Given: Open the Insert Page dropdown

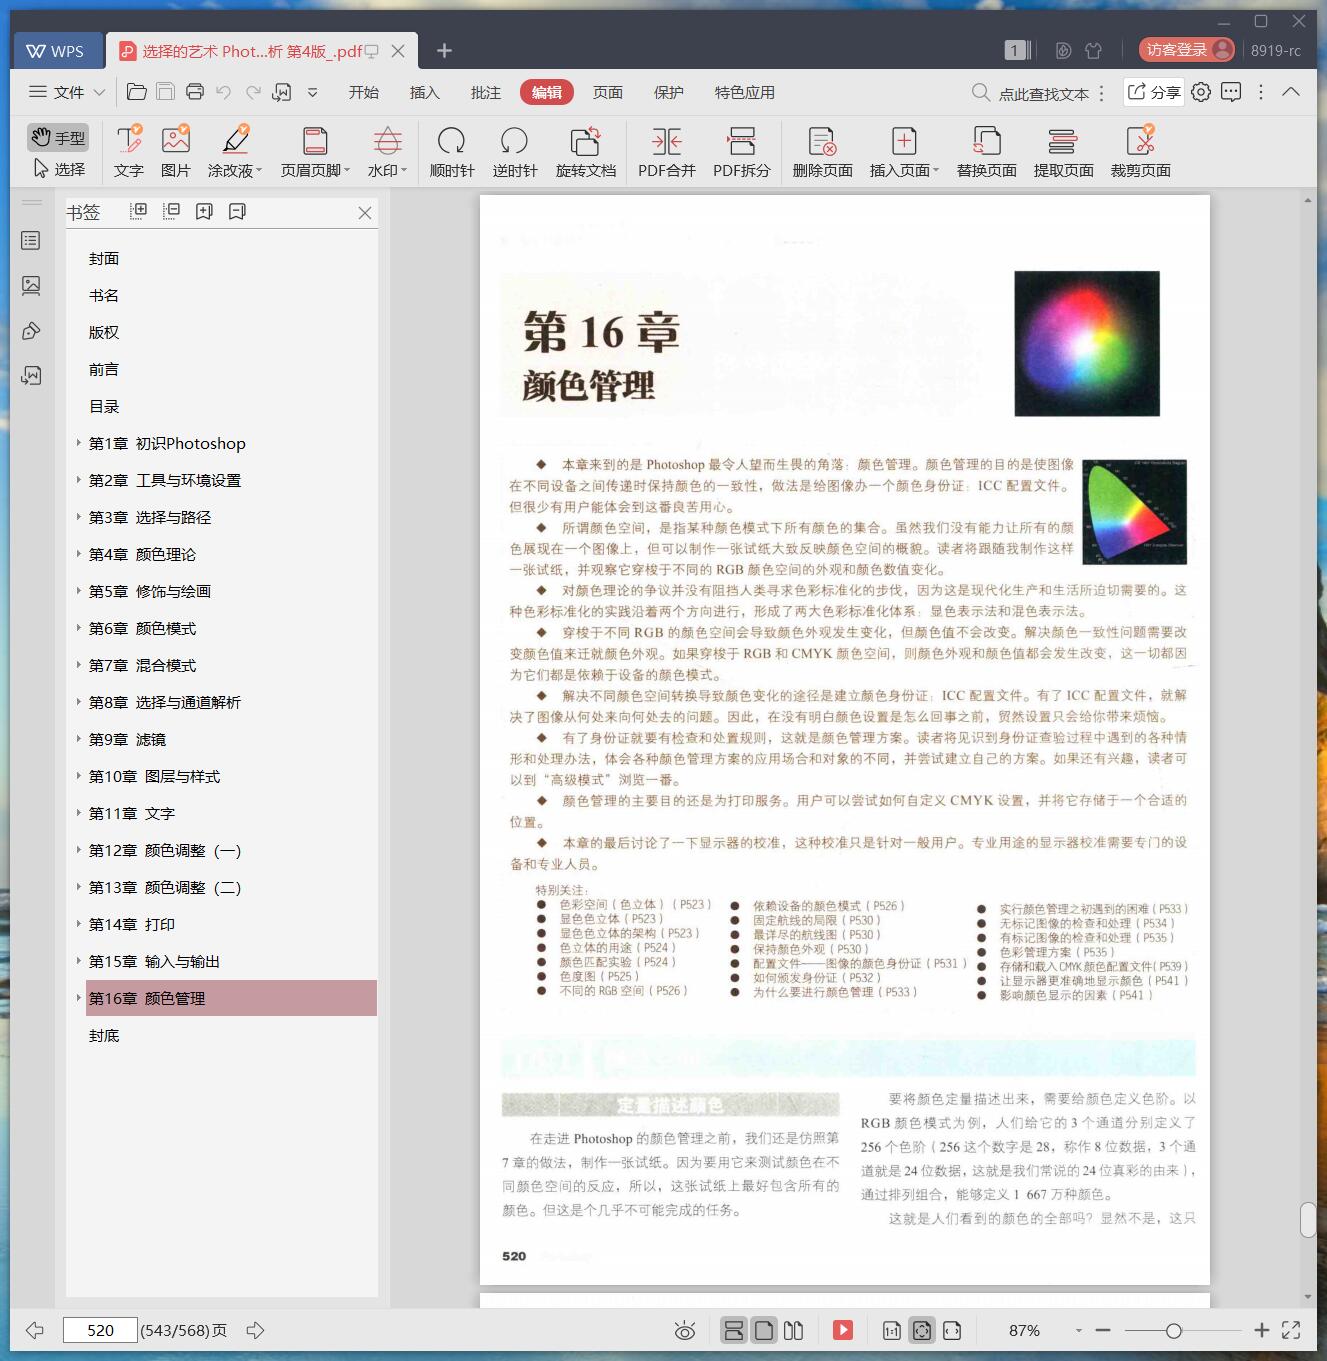Looking at the screenshot, I should 904,152.
